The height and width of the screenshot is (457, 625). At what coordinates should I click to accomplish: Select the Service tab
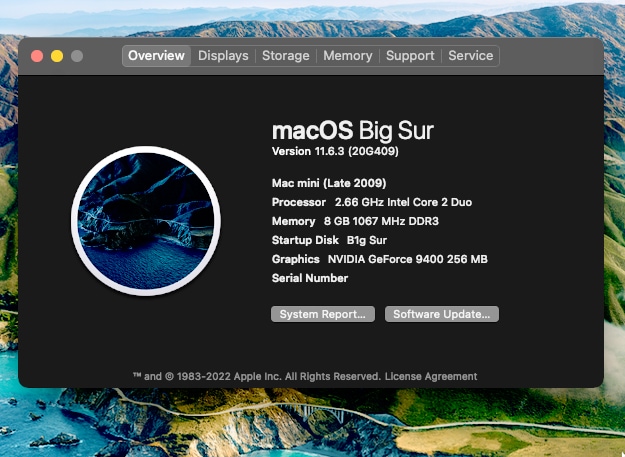[x=470, y=56]
